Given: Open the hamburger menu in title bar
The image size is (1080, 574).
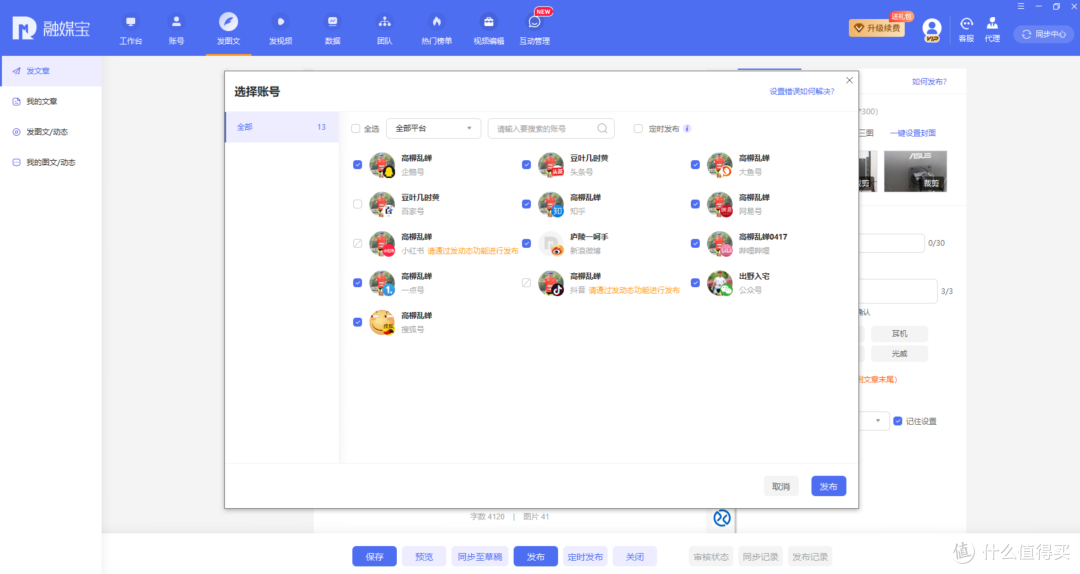Looking at the screenshot, I should 1021,6.
